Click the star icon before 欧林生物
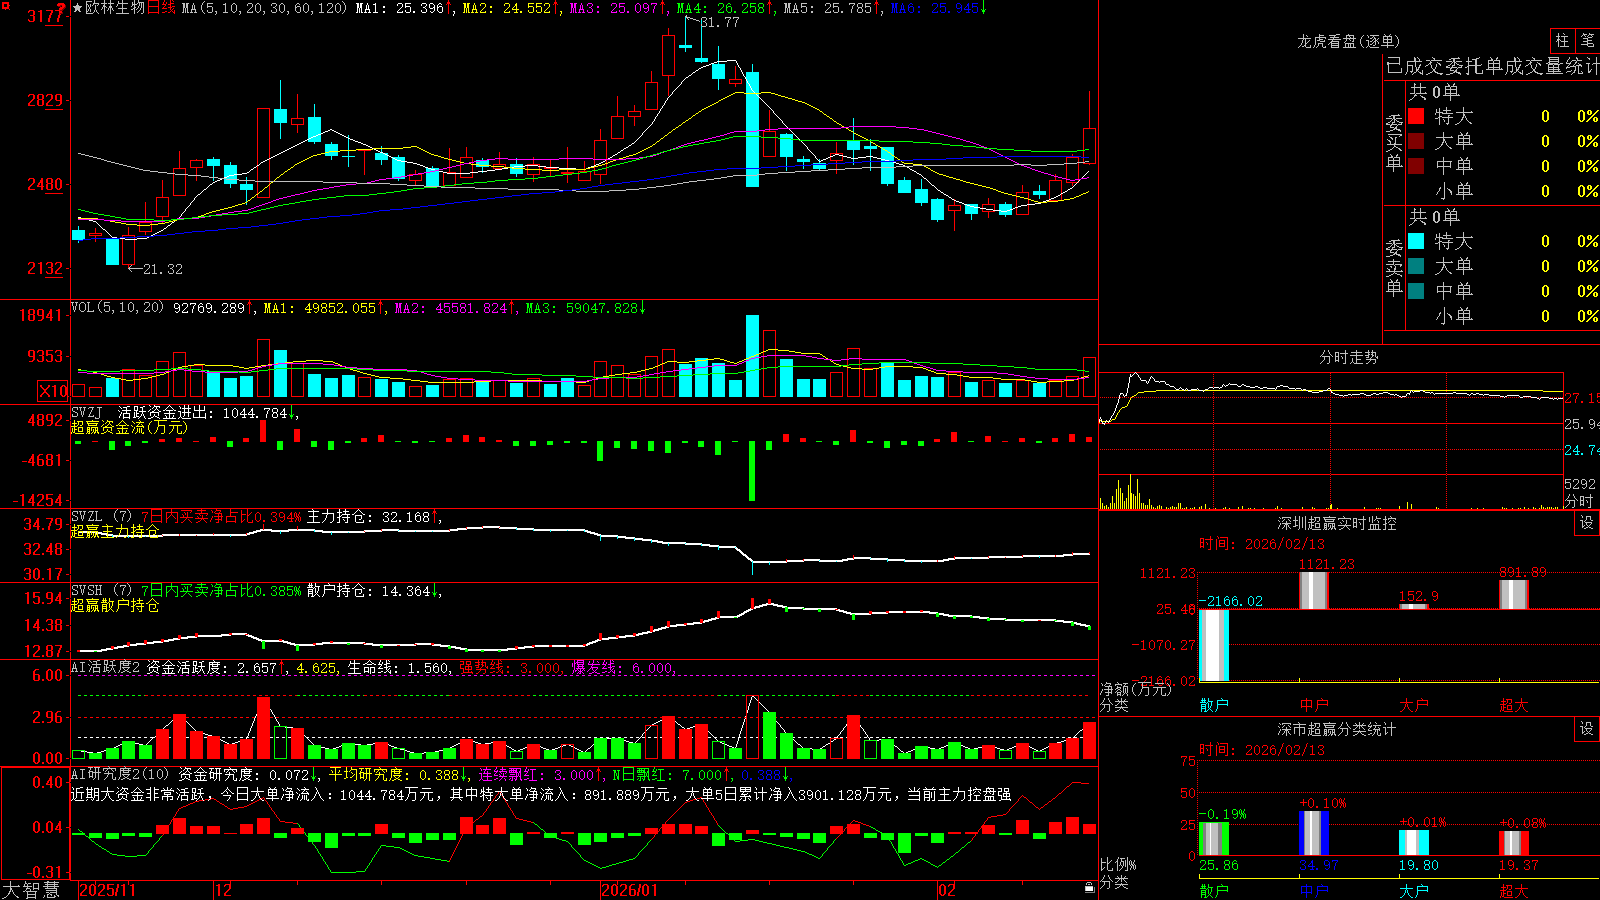The width and height of the screenshot is (1600, 900). click(x=77, y=8)
